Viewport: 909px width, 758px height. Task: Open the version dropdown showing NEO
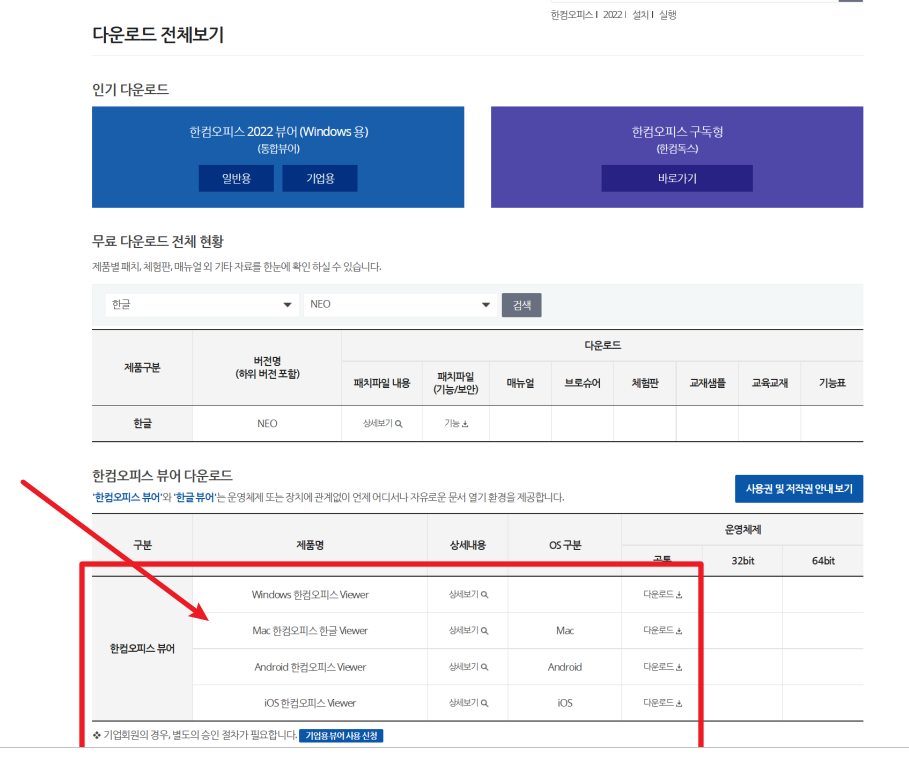[399, 304]
